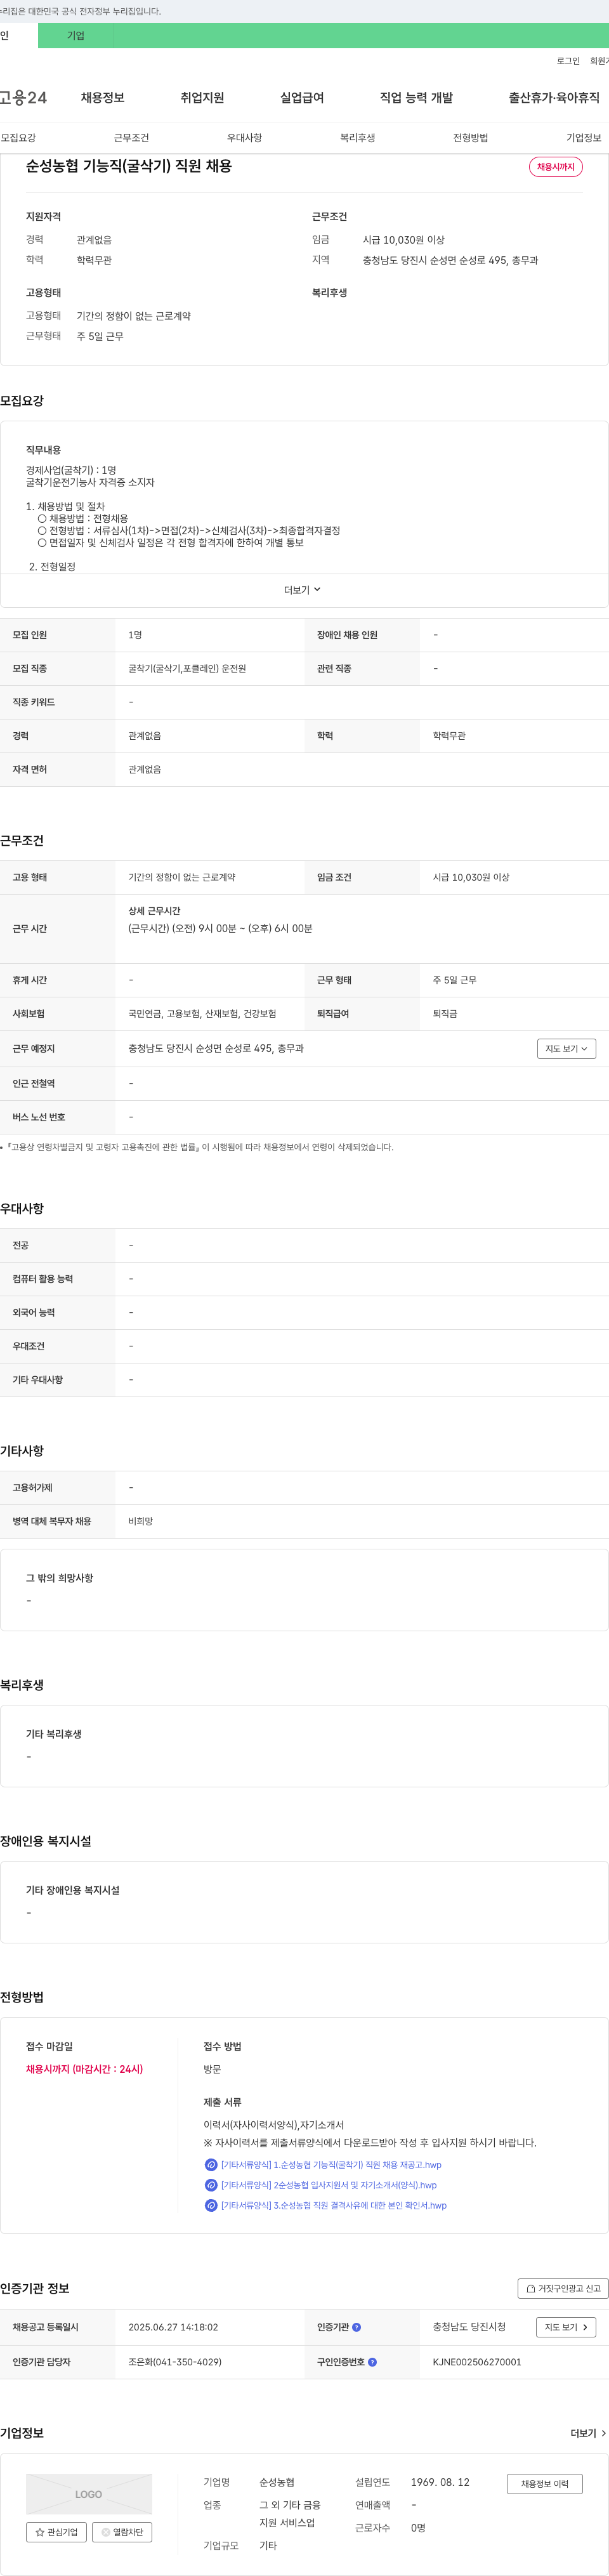Jump to 전형방법 section tab
The image size is (609, 2576).
(471, 138)
